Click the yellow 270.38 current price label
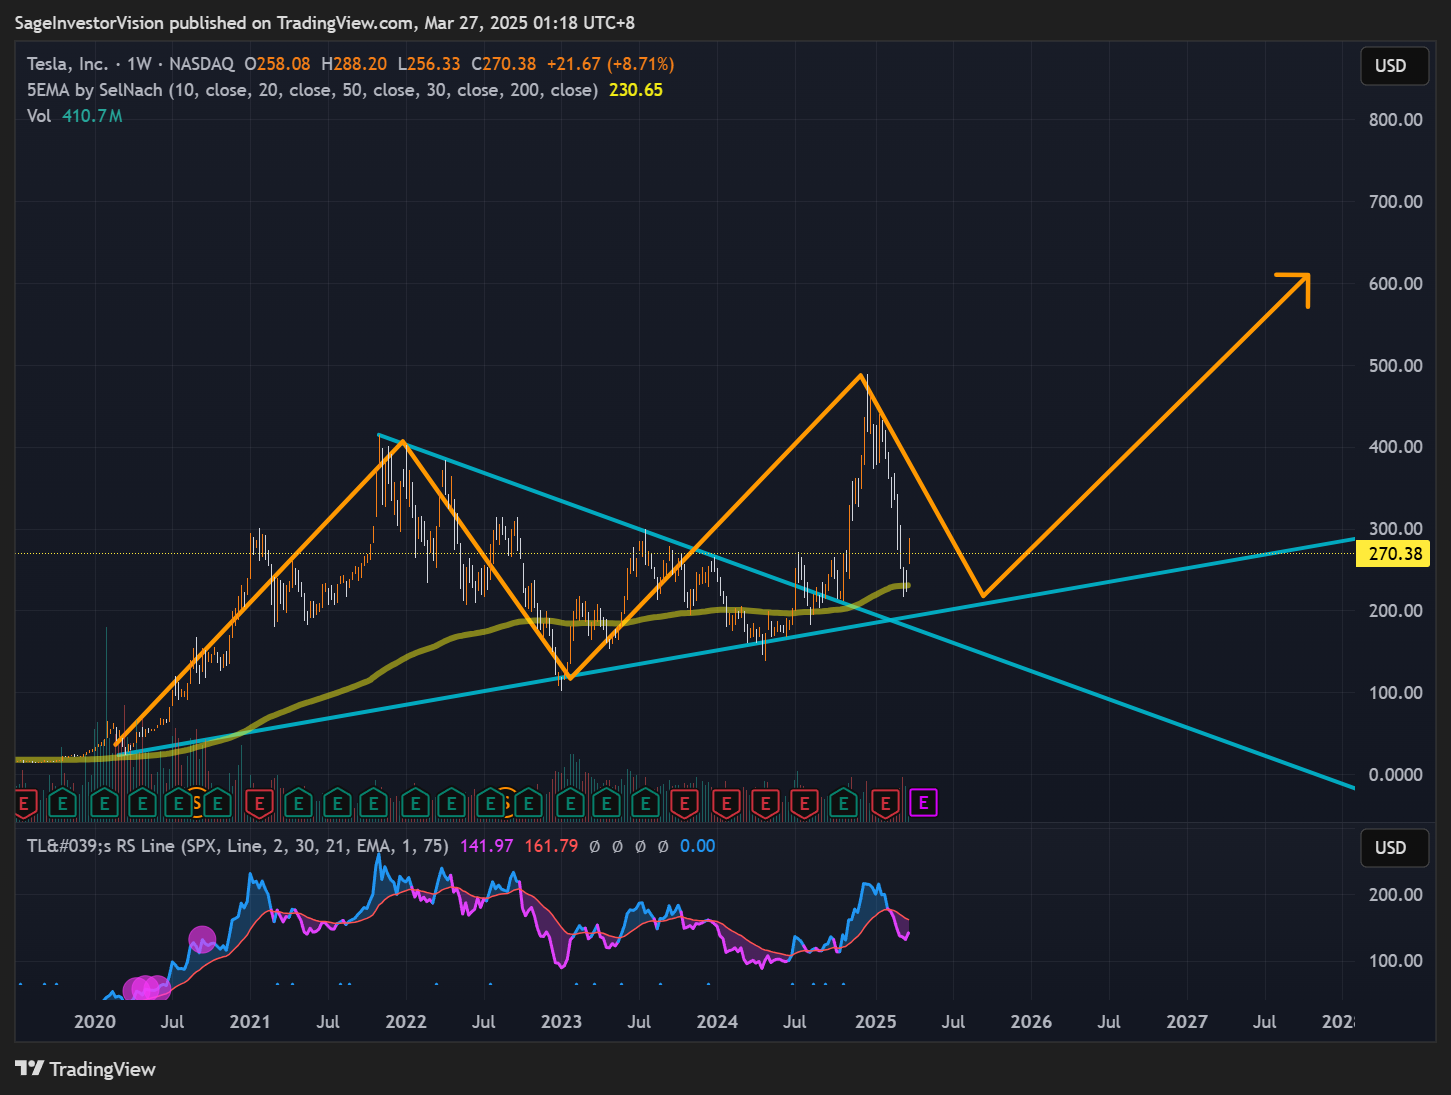The width and height of the screenshot is (1451, 1095). (x=1393, y=554)
